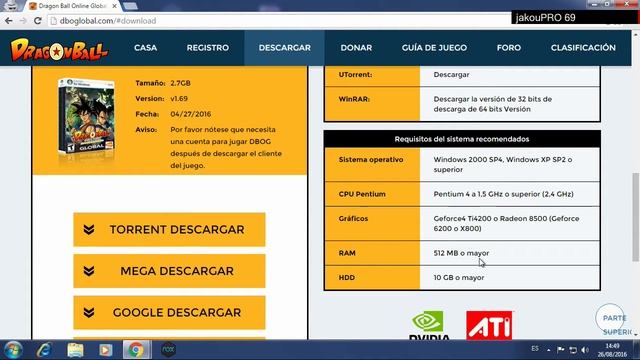Open the Windows Start menu
This screenshot has width=640, height=360.
(13, 350)
